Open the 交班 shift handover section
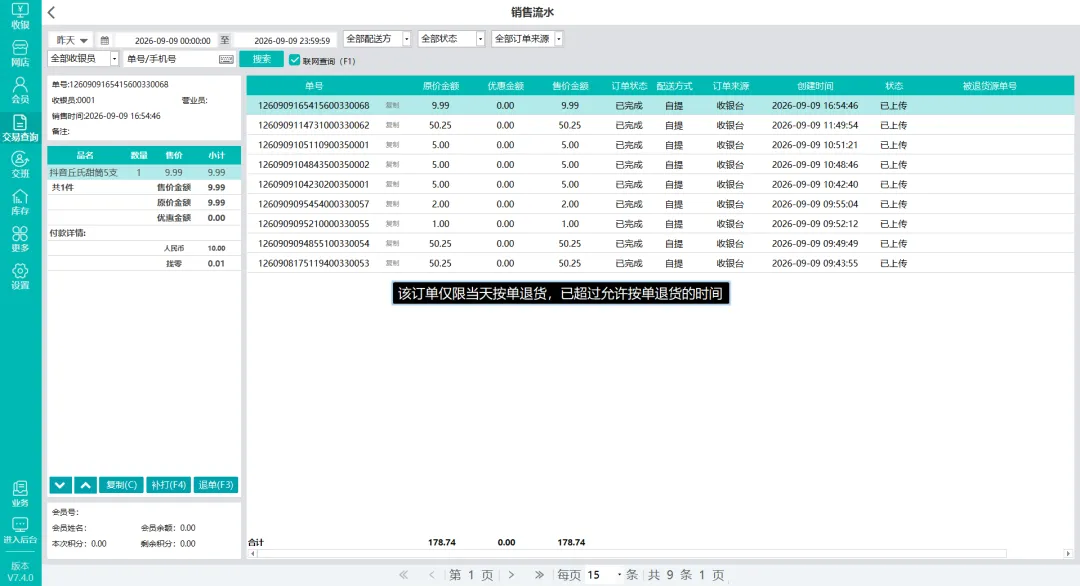 tap(20, 165)
